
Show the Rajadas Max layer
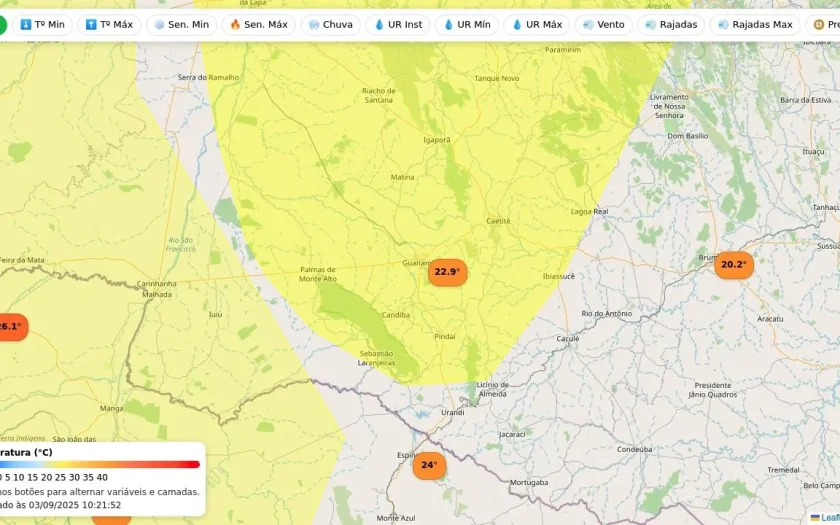pos(755,25)
